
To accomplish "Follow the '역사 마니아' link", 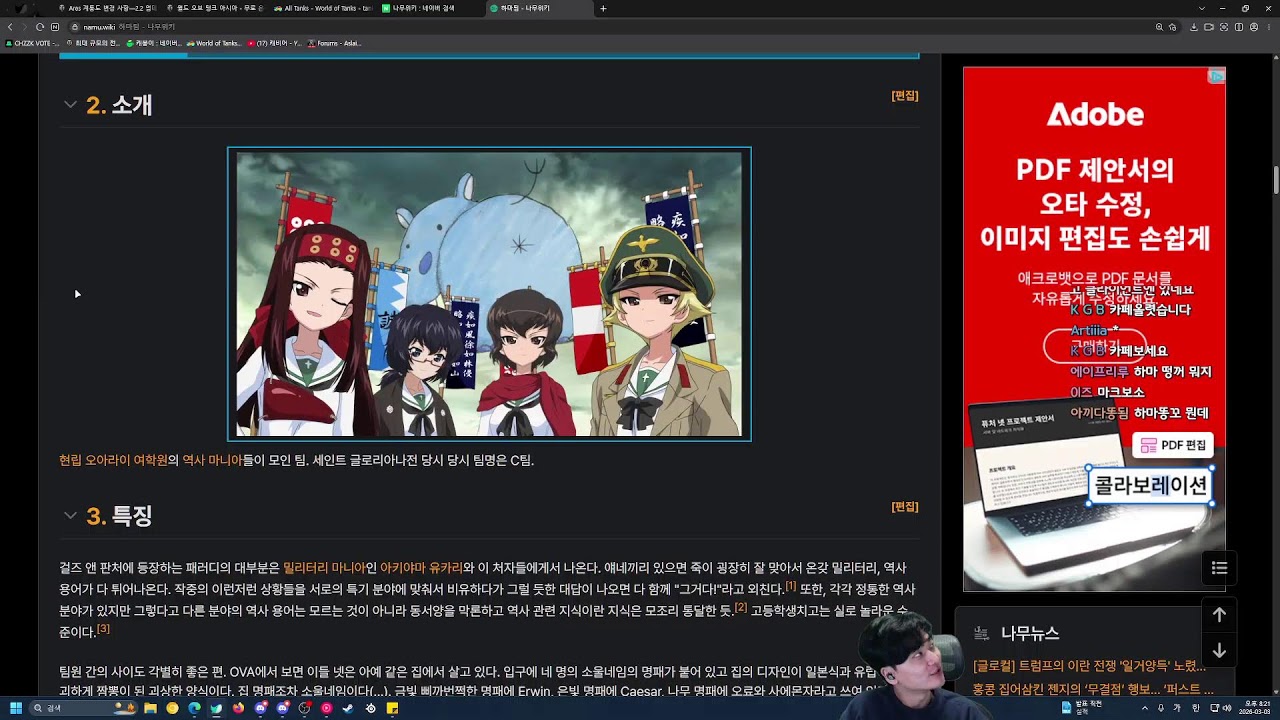I will click(212, 460).
